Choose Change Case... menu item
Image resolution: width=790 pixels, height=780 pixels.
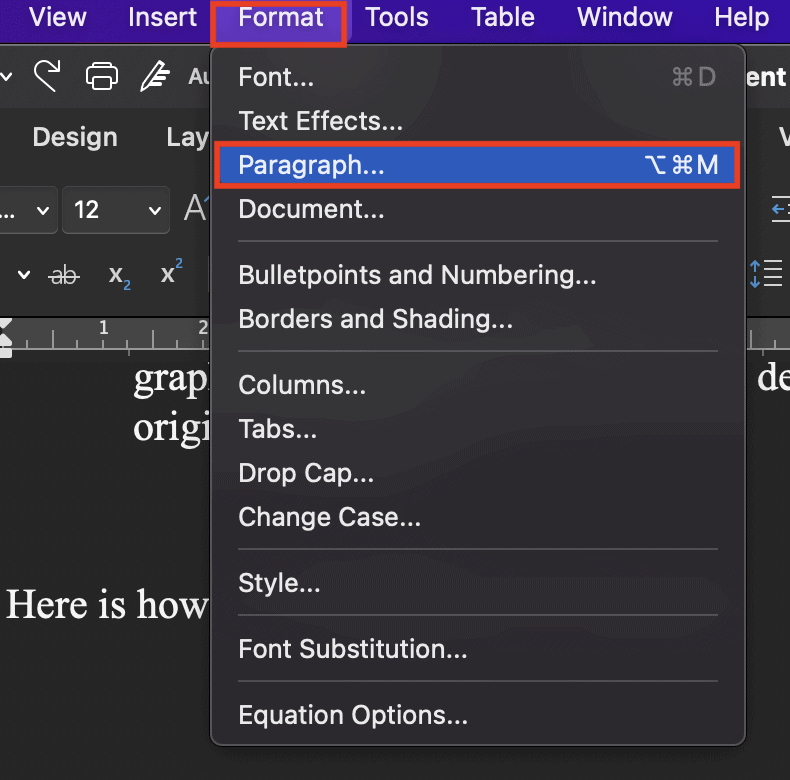(478, 517)
